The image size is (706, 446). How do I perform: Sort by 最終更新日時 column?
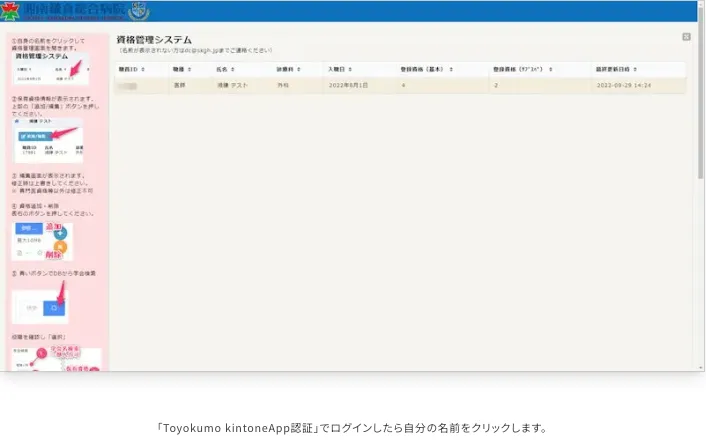tap(616, 69)
